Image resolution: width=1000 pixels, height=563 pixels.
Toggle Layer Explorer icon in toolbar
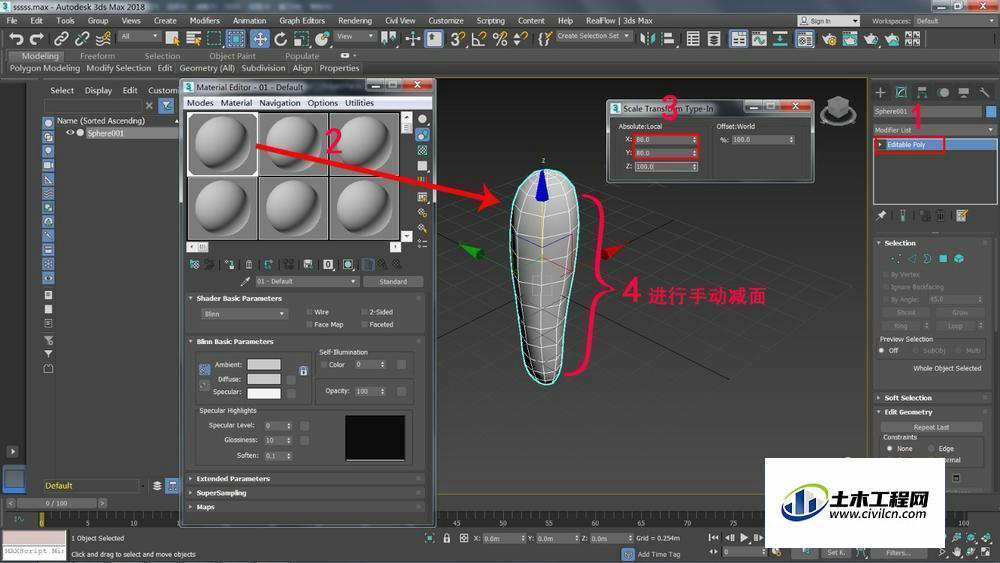[714, 39]
